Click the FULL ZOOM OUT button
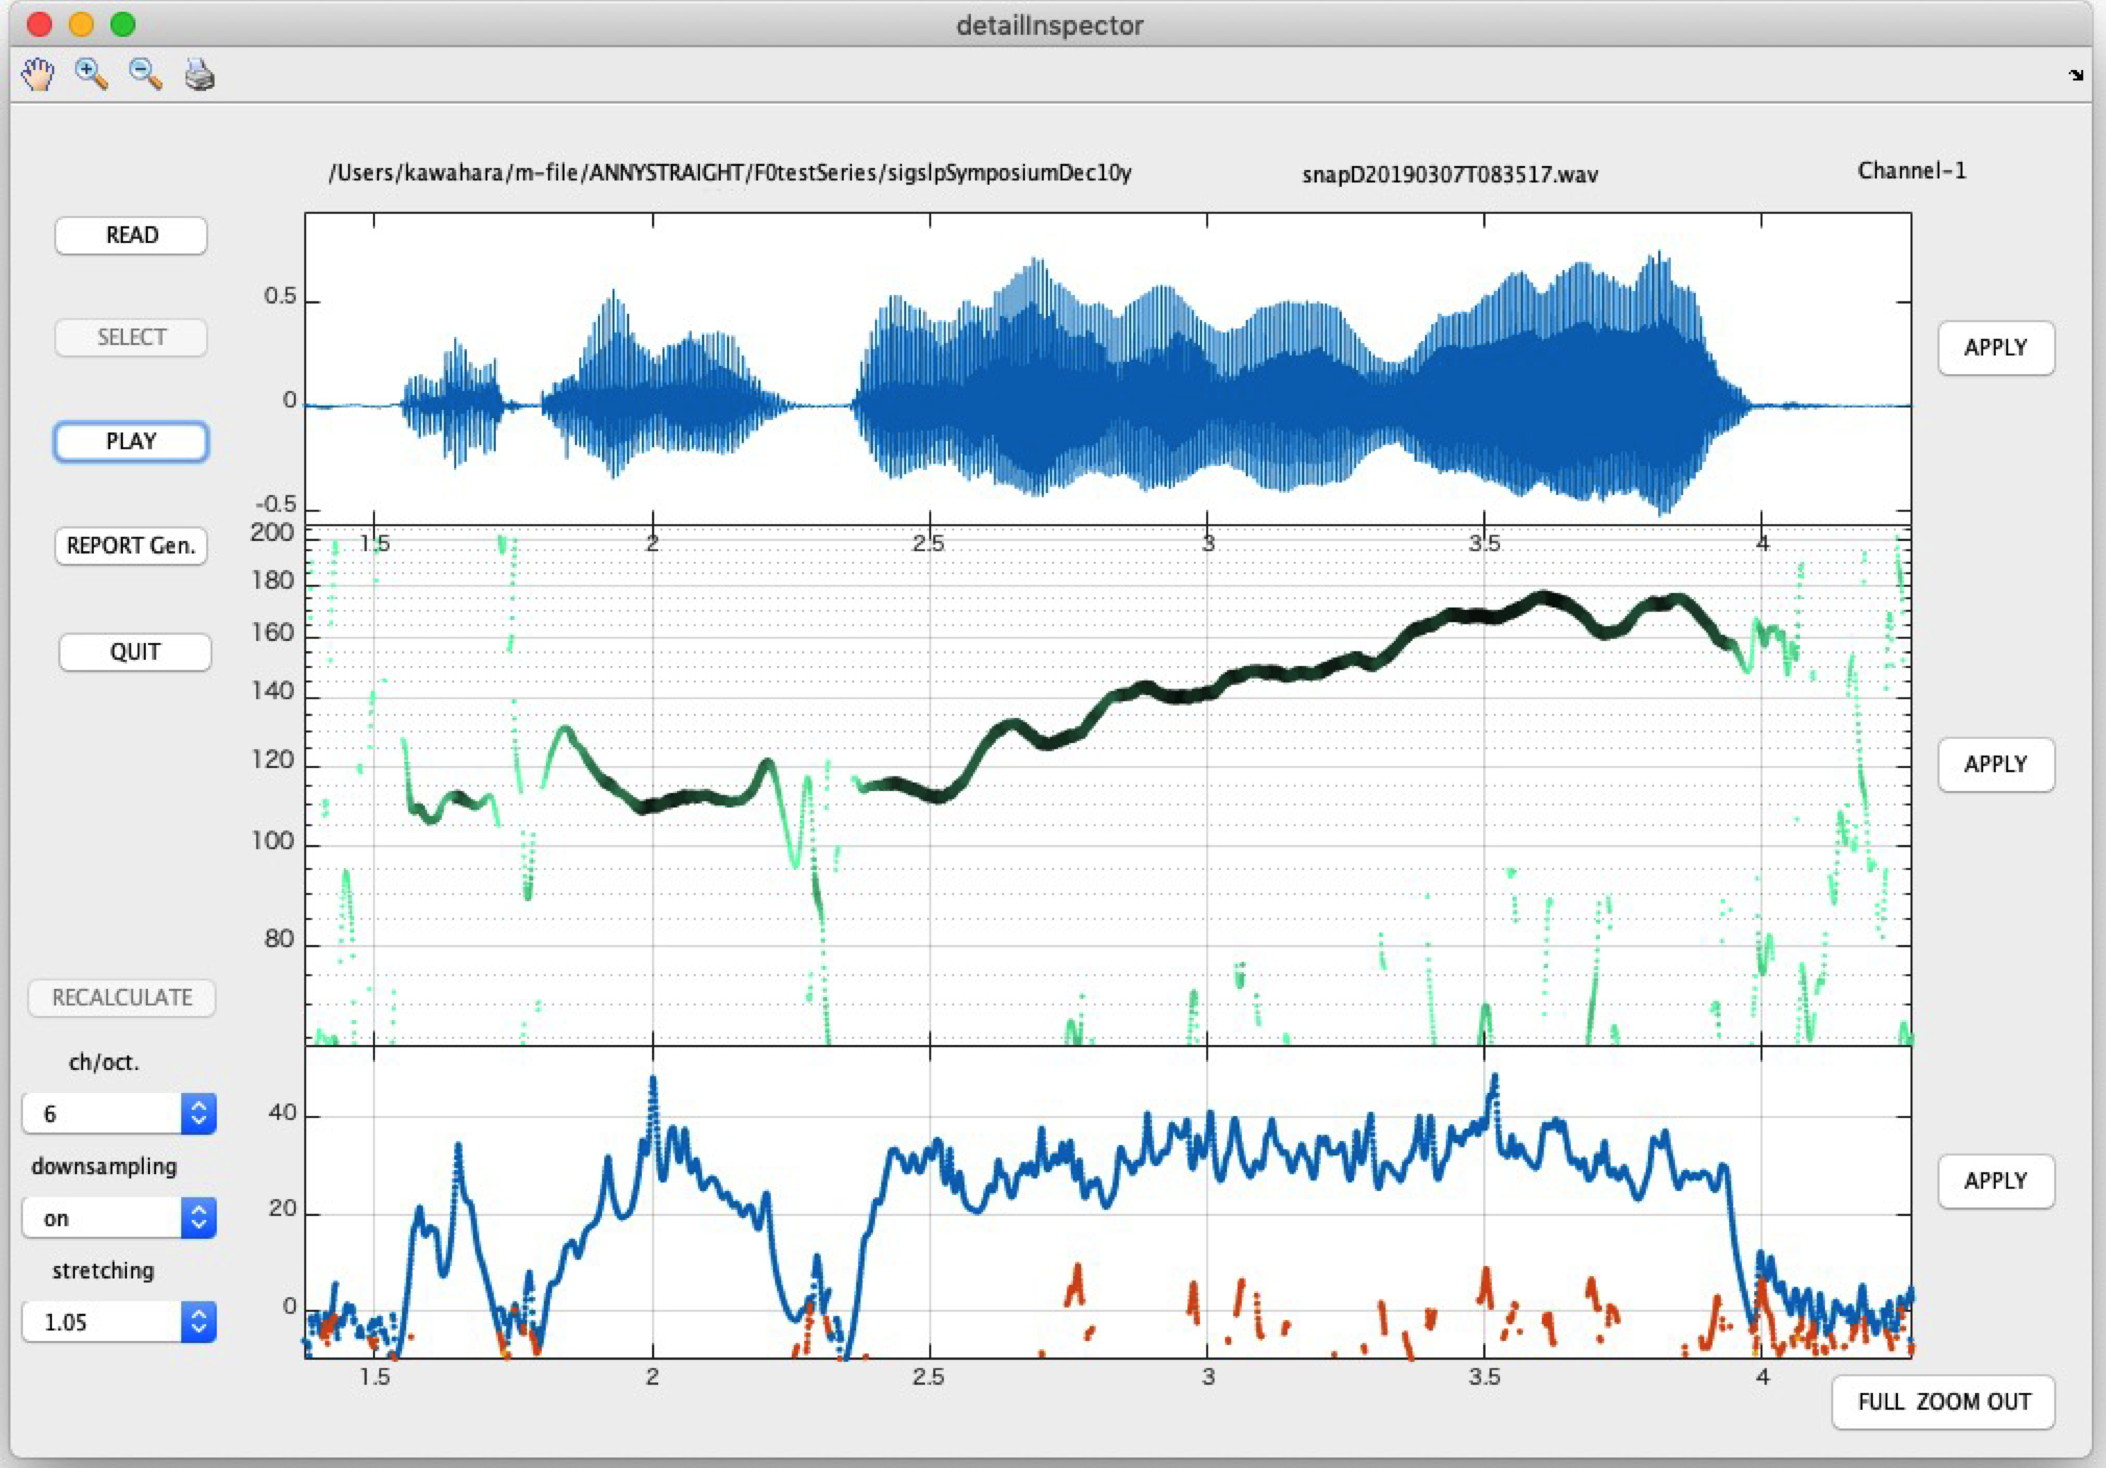 coord(1943,1401)
